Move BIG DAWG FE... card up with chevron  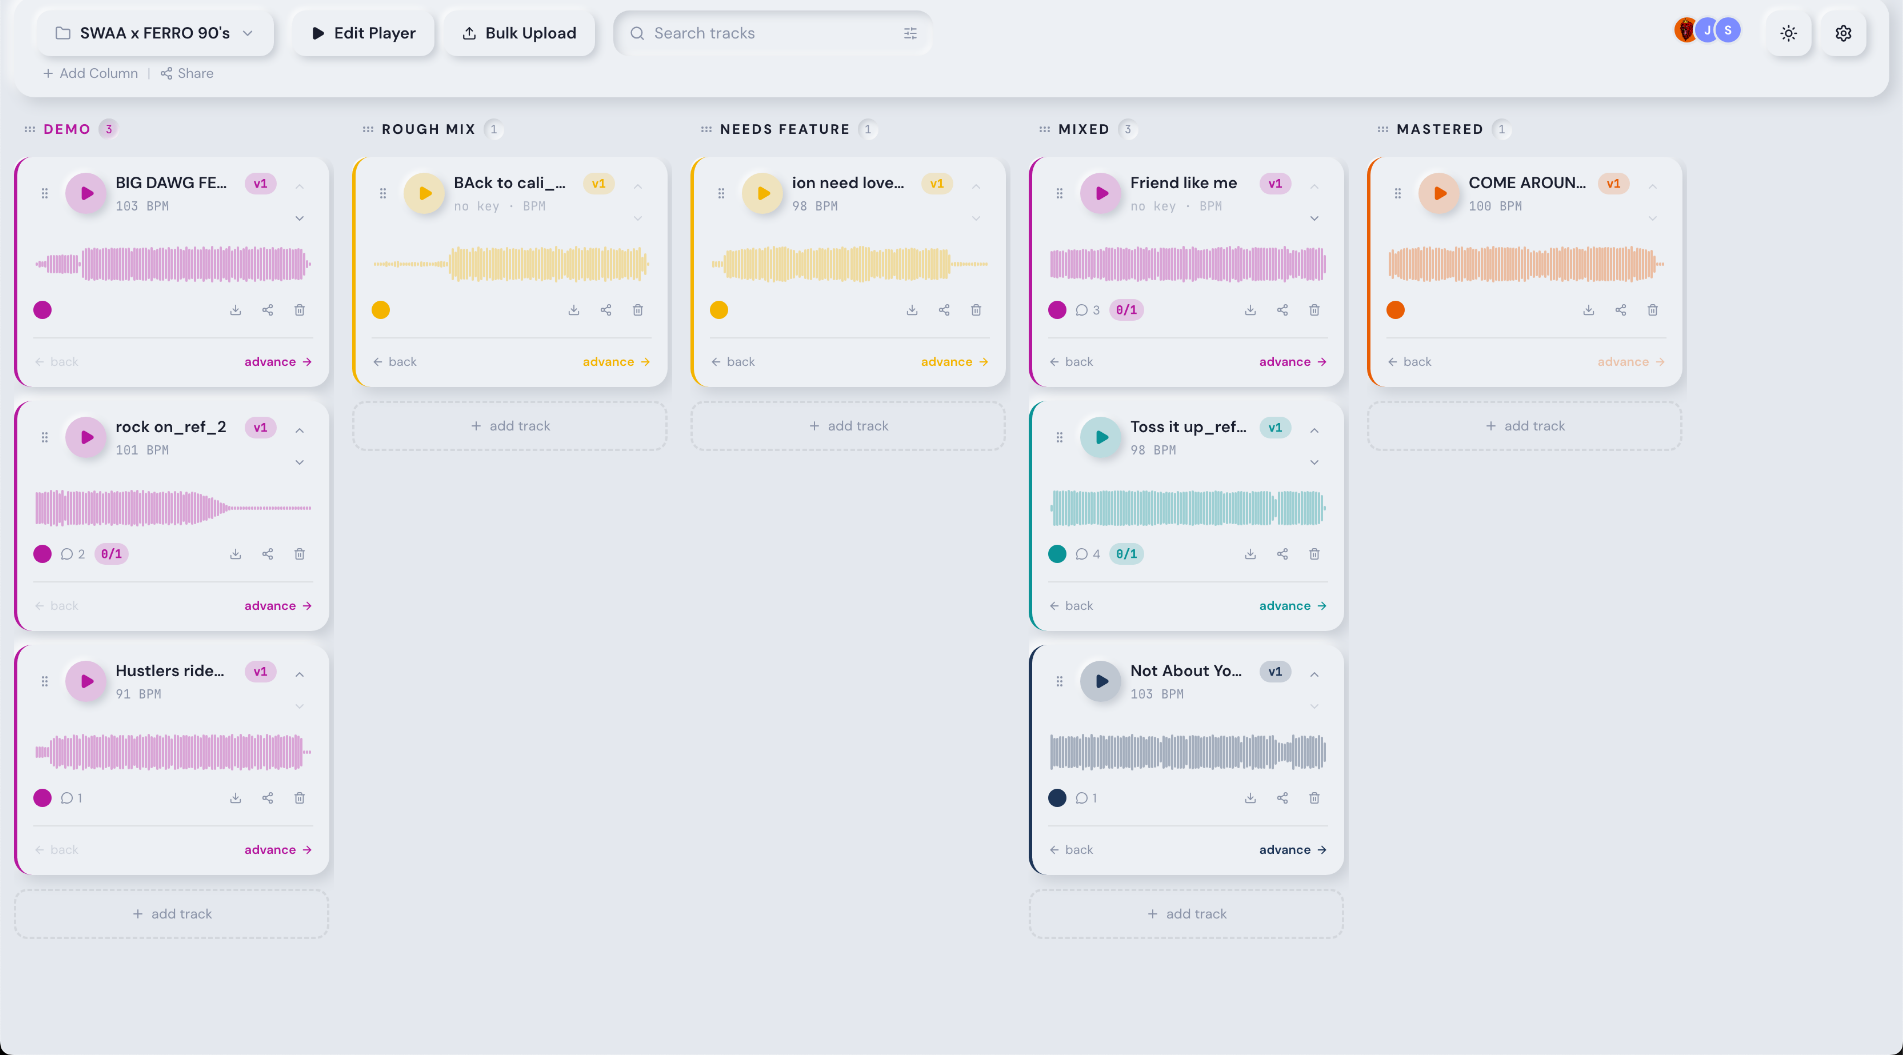[299, 186]
